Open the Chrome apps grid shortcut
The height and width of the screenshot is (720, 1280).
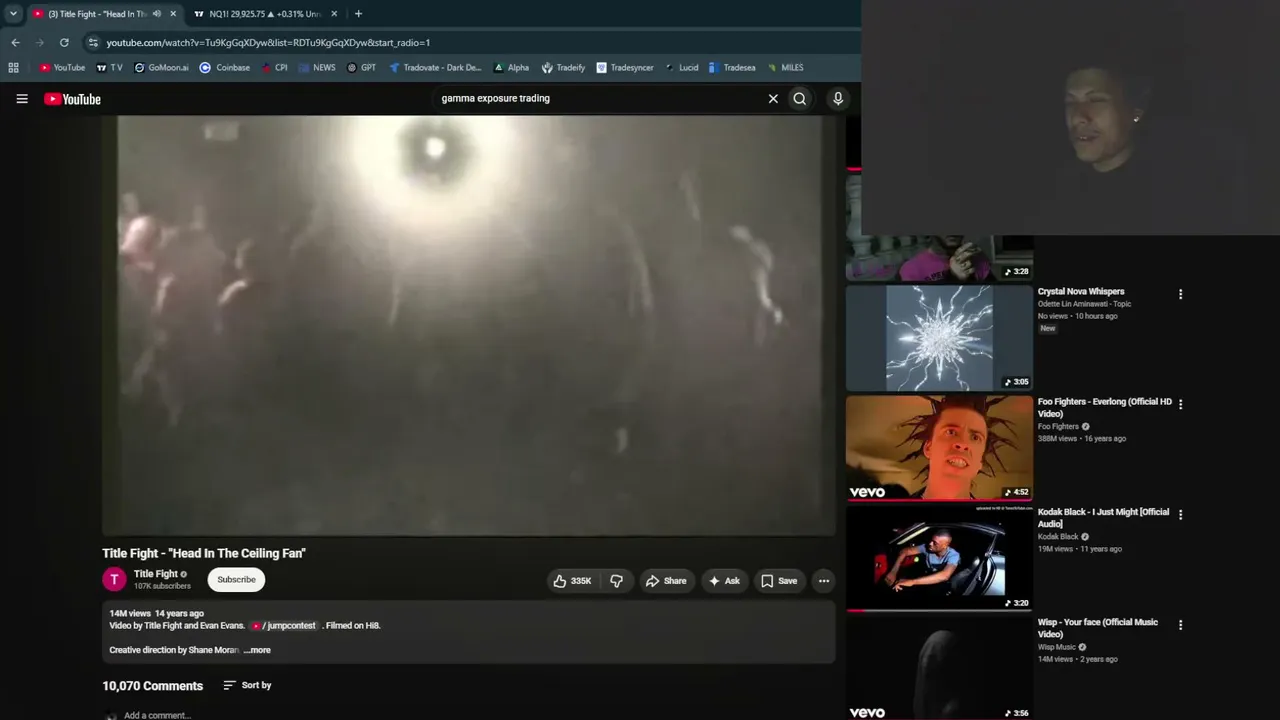[x=13, y=68]
